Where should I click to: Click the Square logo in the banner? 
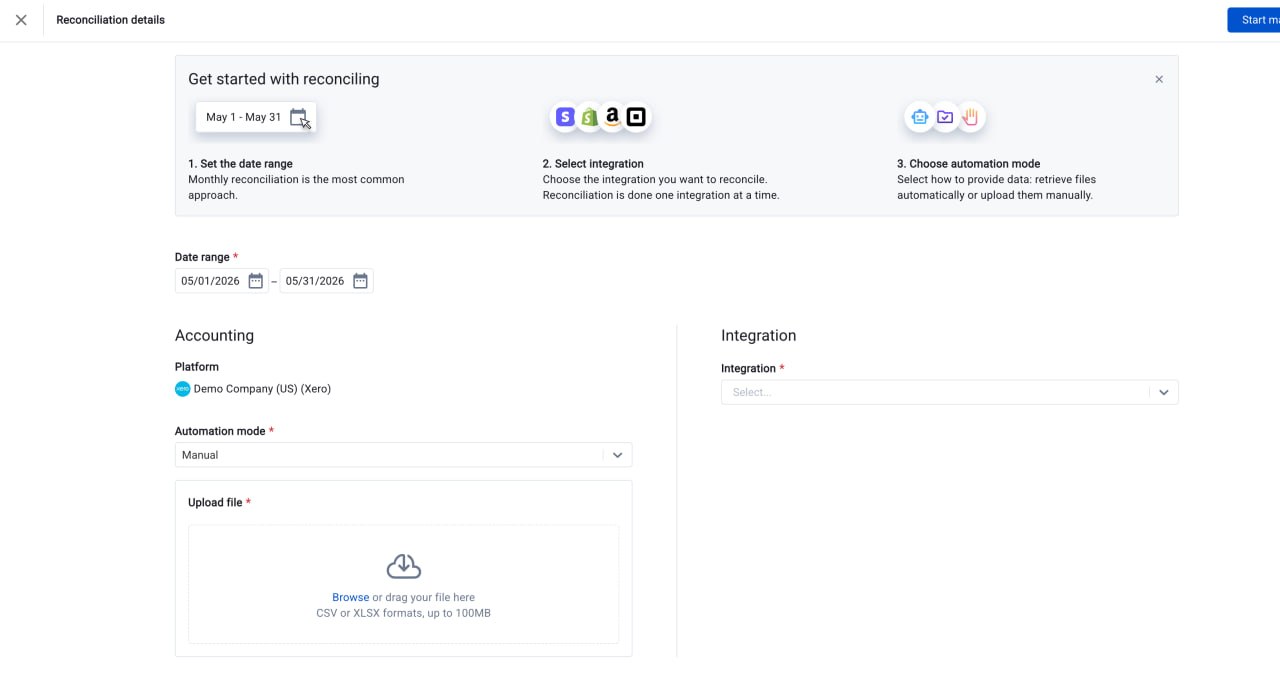click(x=636, y=117)
